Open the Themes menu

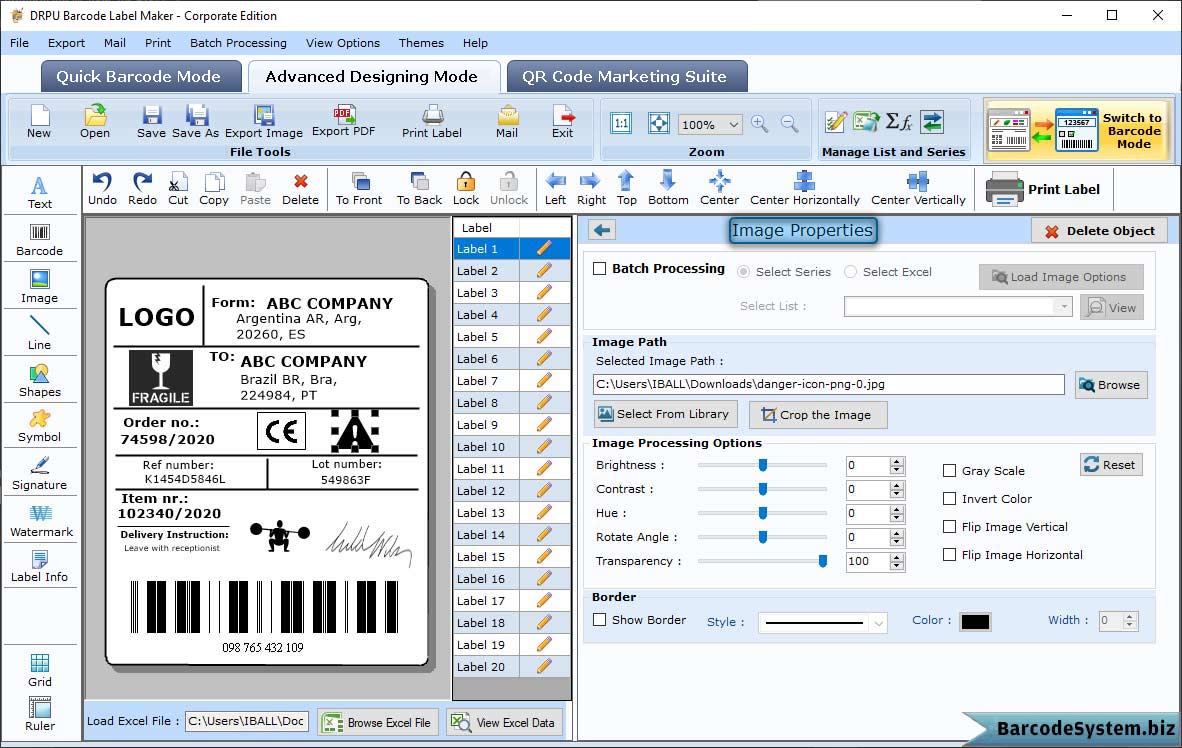tap(421, 43)
